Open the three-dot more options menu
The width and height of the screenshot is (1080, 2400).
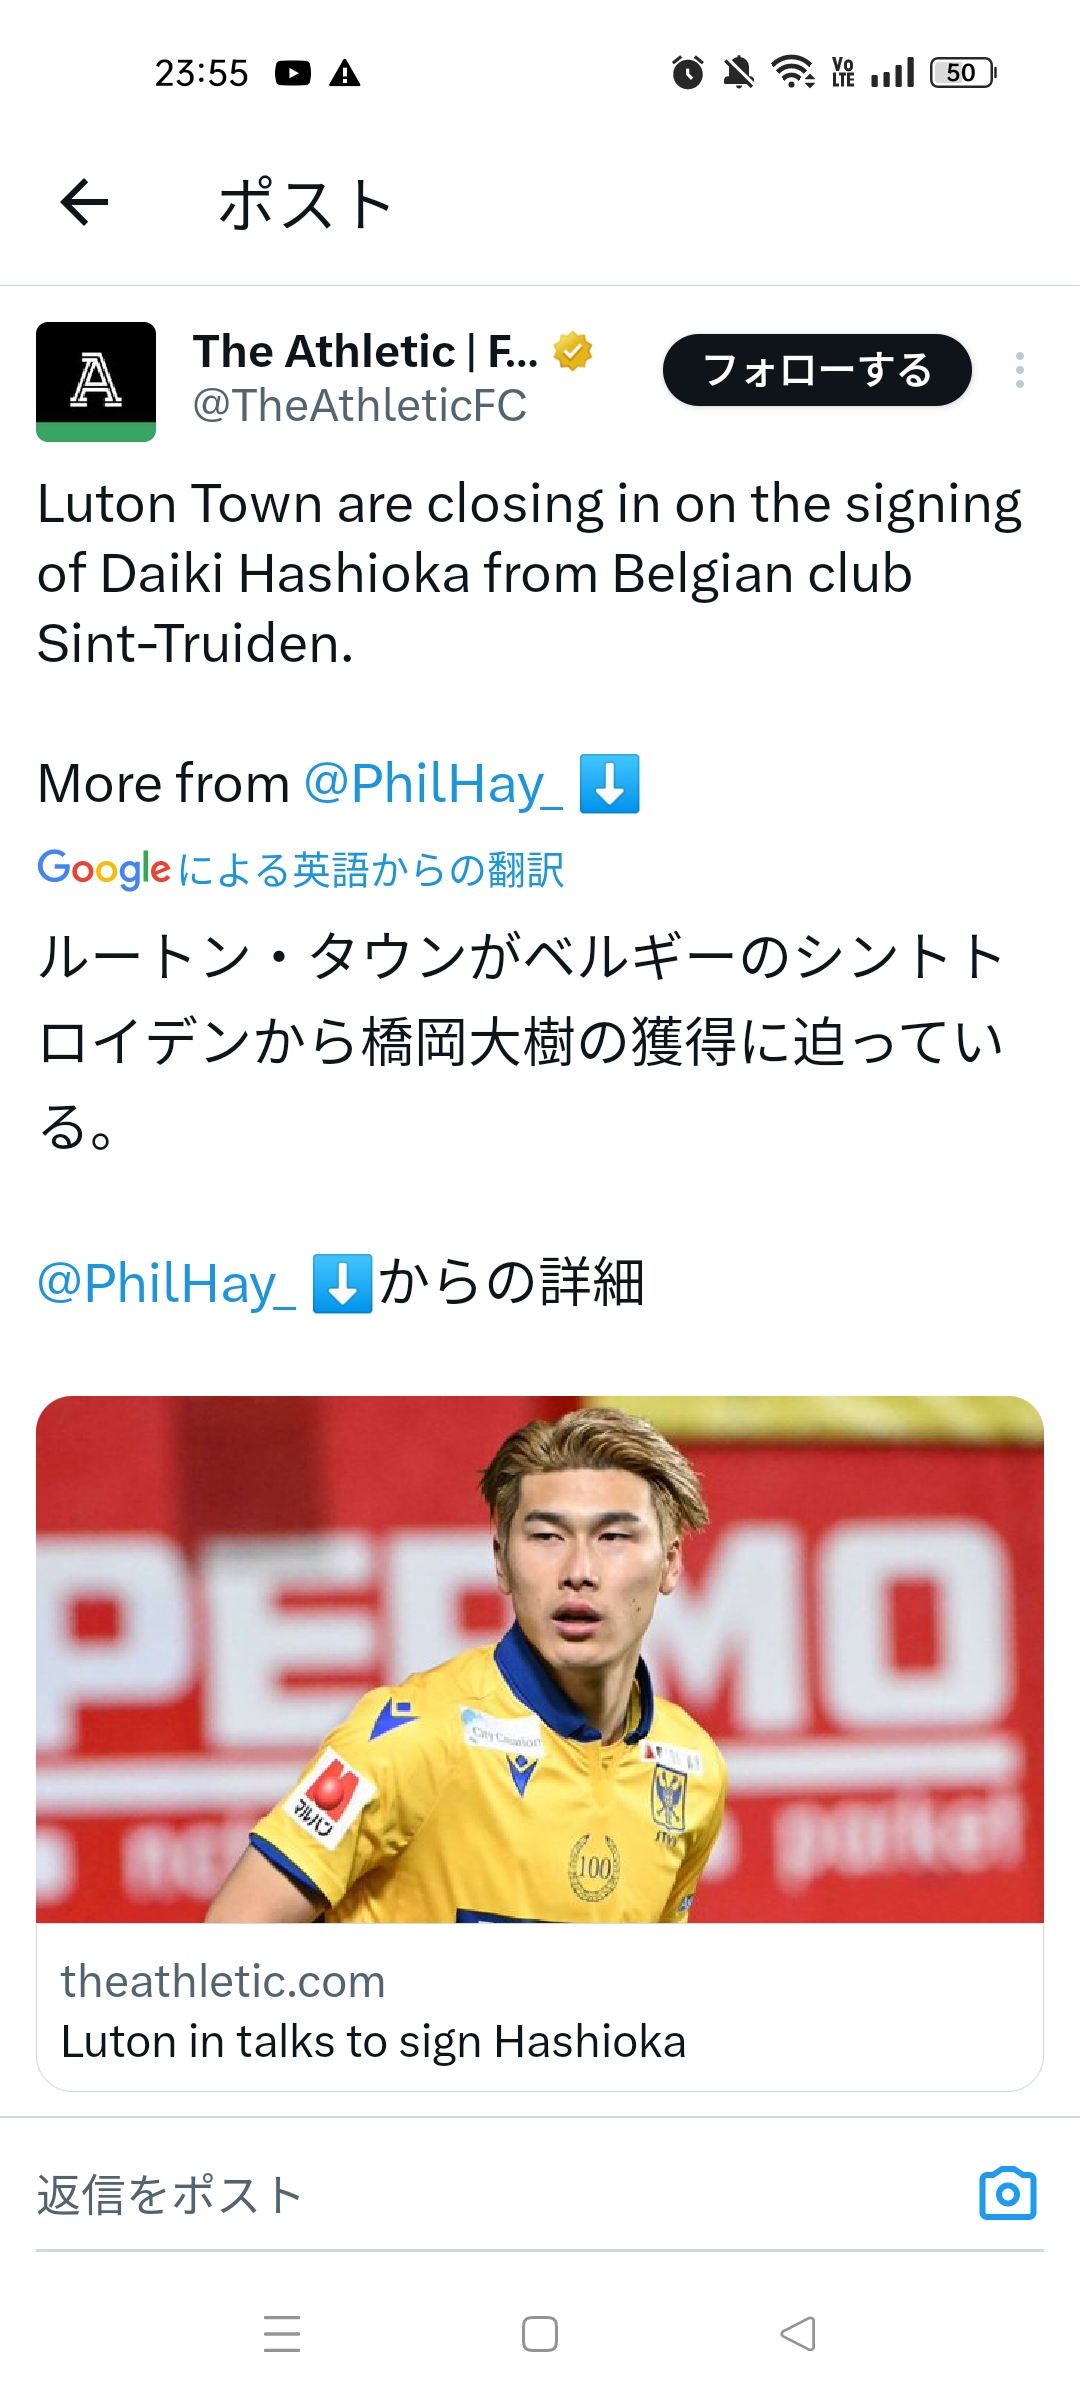tap(1019, 370)
